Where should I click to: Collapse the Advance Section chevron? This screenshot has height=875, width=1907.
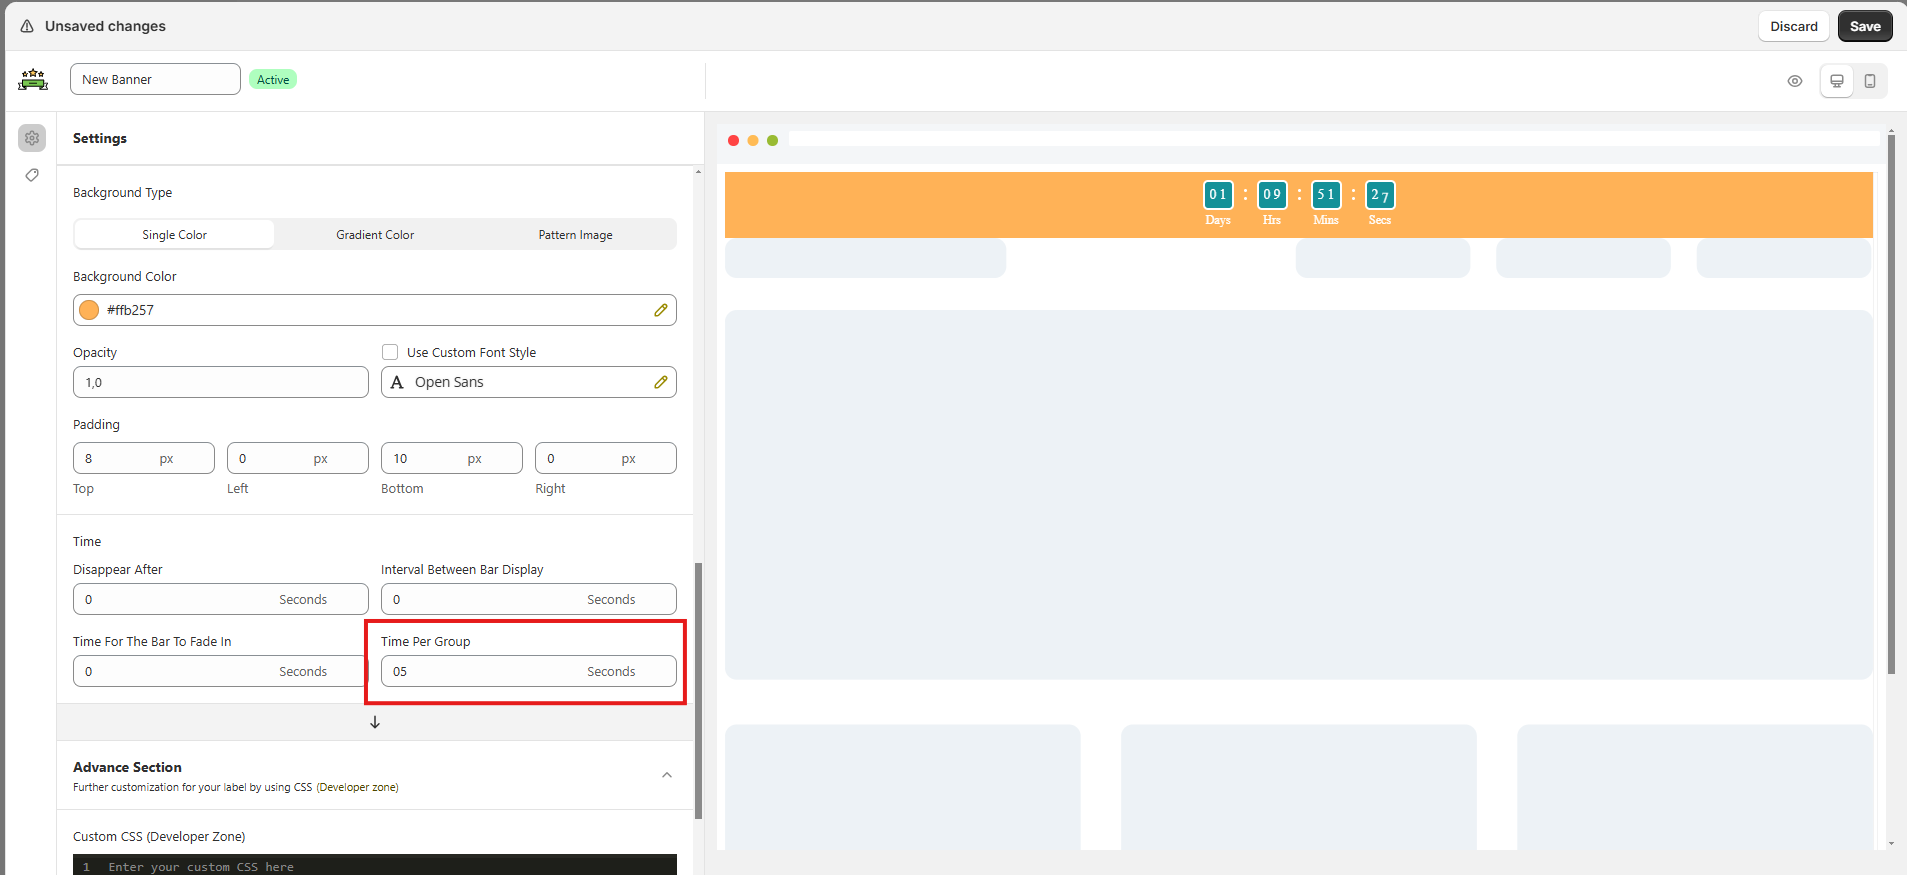point(666,775)
